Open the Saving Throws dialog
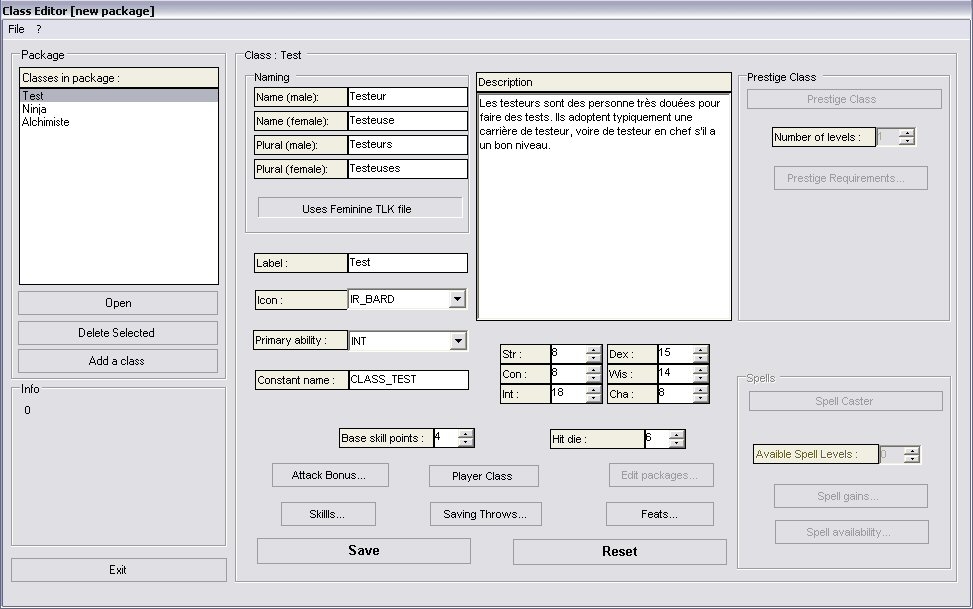973x609 pixels. pos(484,514)
